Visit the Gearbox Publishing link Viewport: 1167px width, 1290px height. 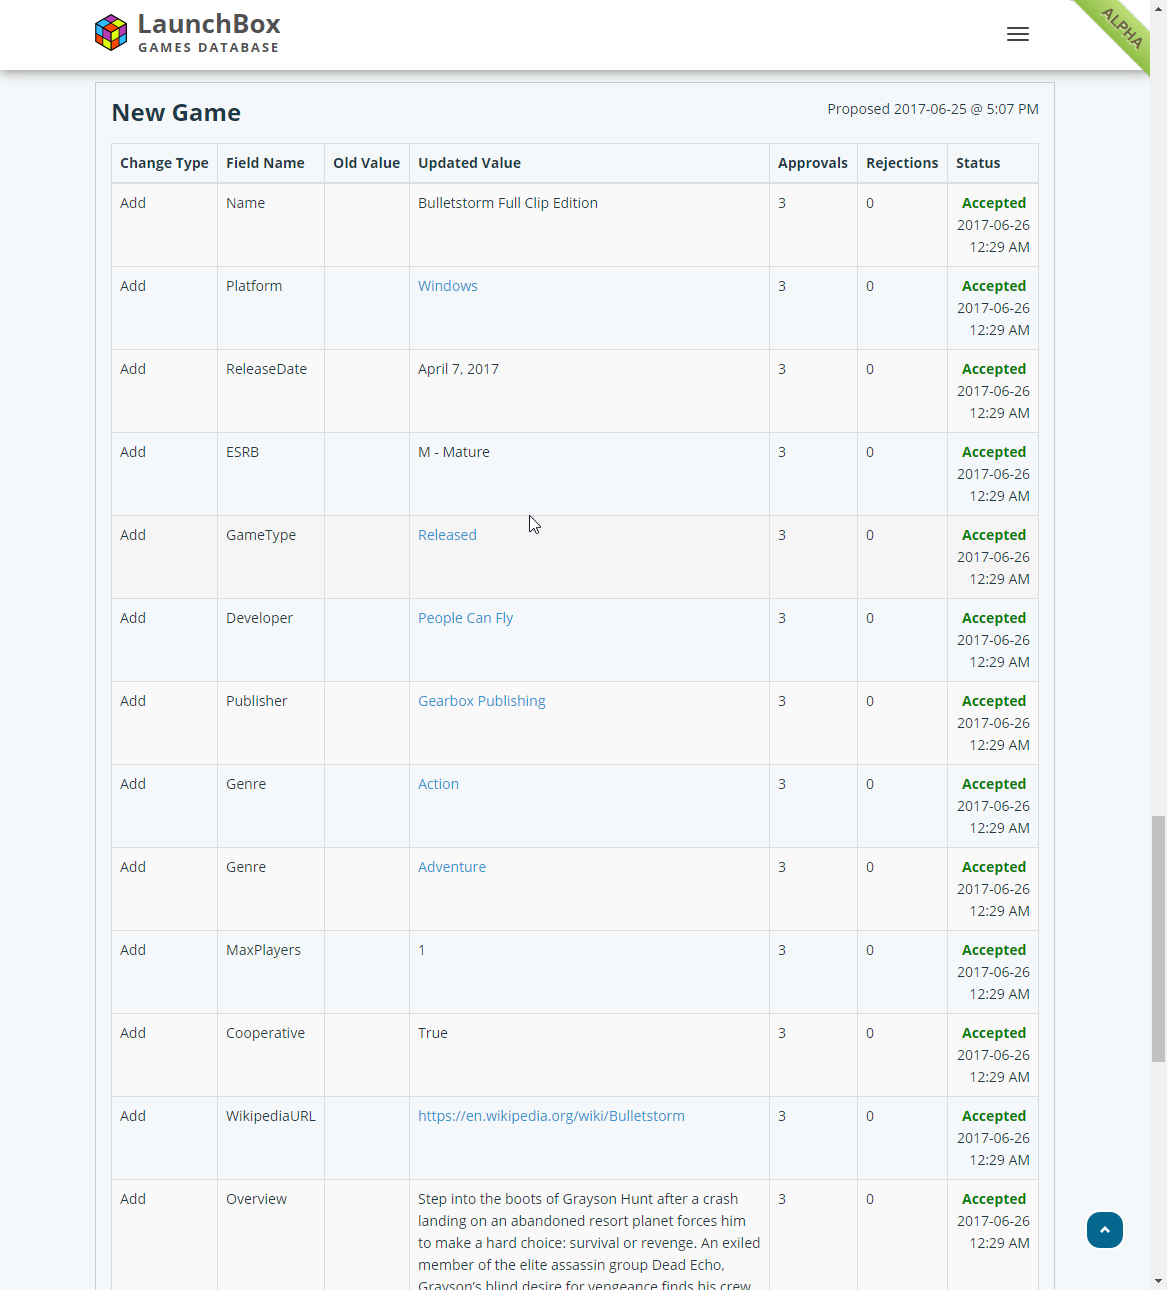coord(482,701)
